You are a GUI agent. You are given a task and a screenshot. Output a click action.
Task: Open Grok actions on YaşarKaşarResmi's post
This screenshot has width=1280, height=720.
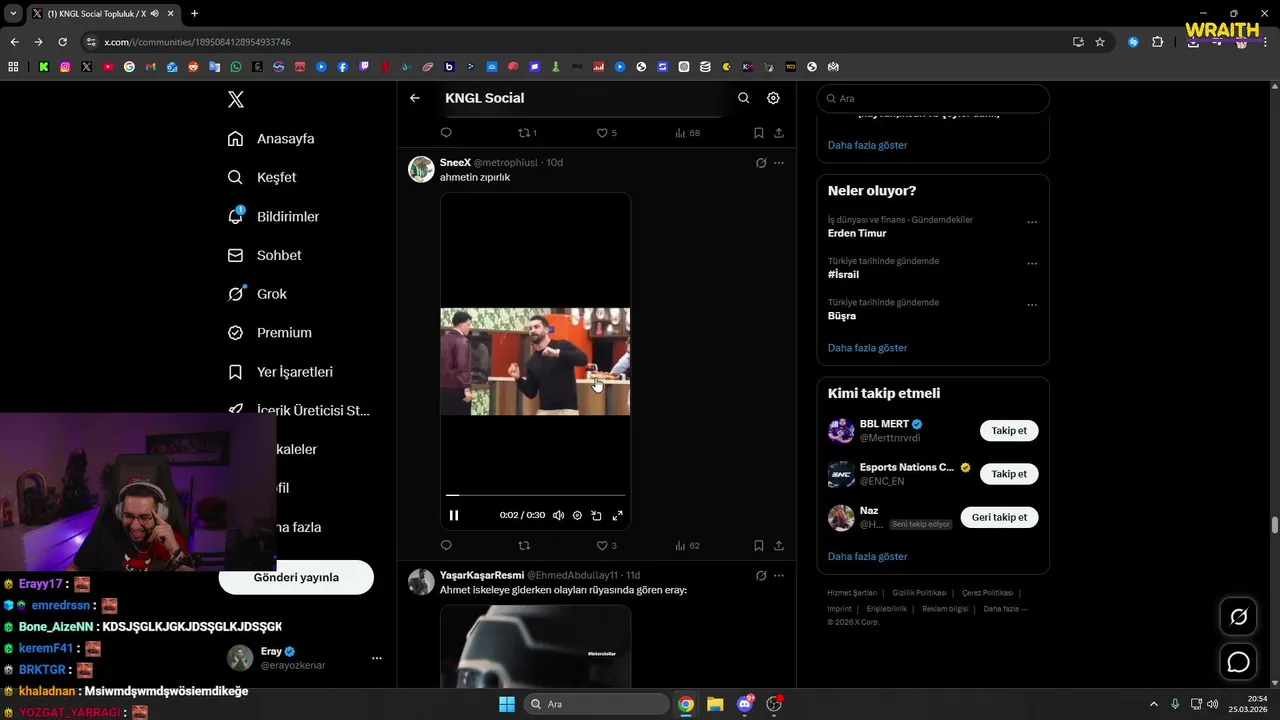coord(761,575)
